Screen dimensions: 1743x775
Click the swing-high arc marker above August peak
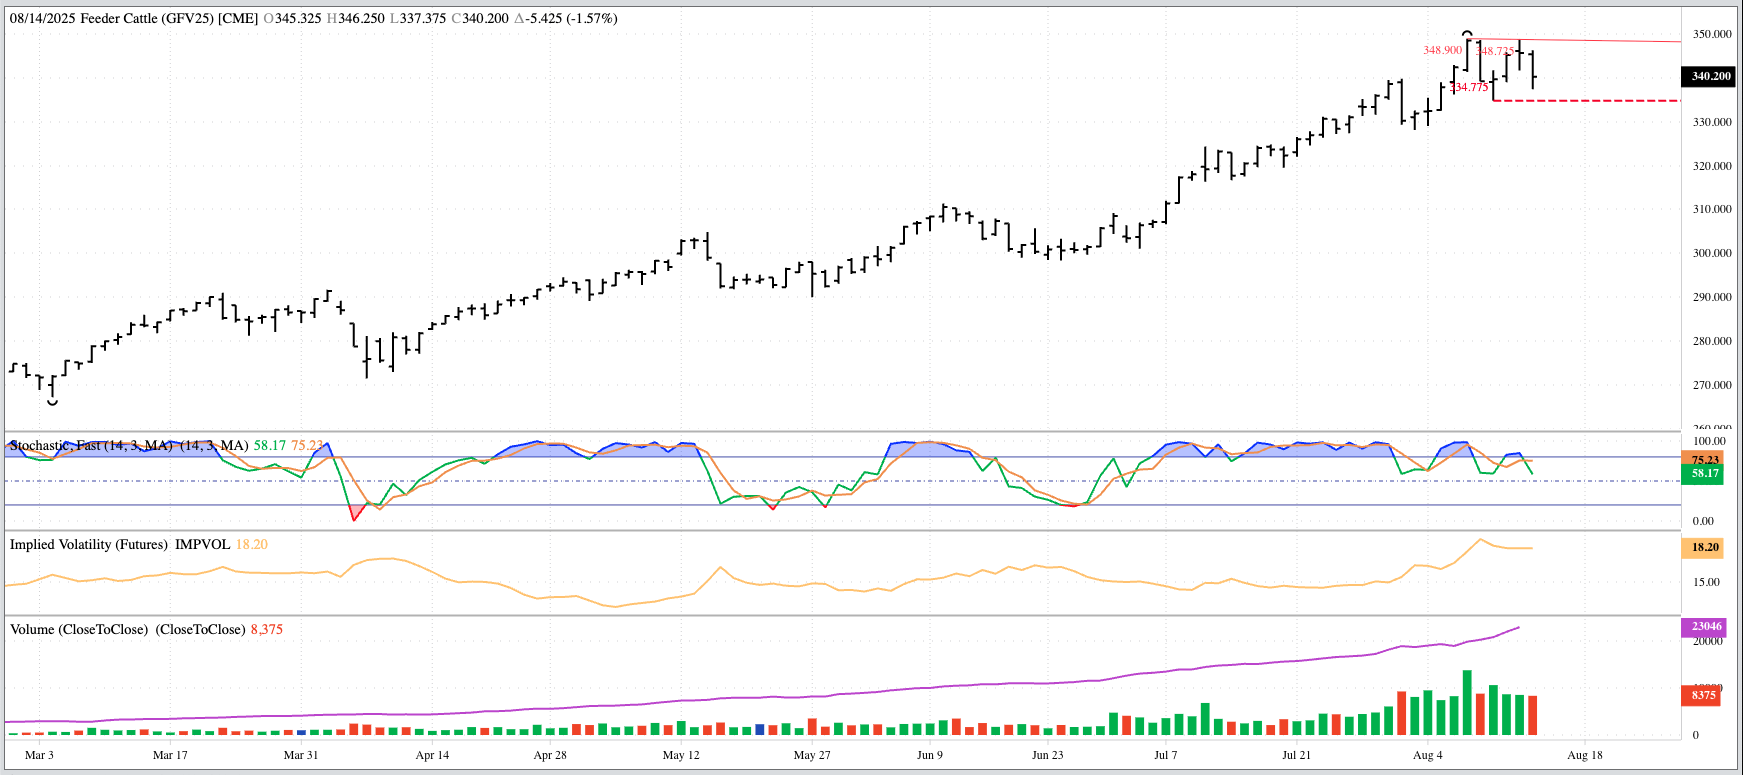point(1467,34)
